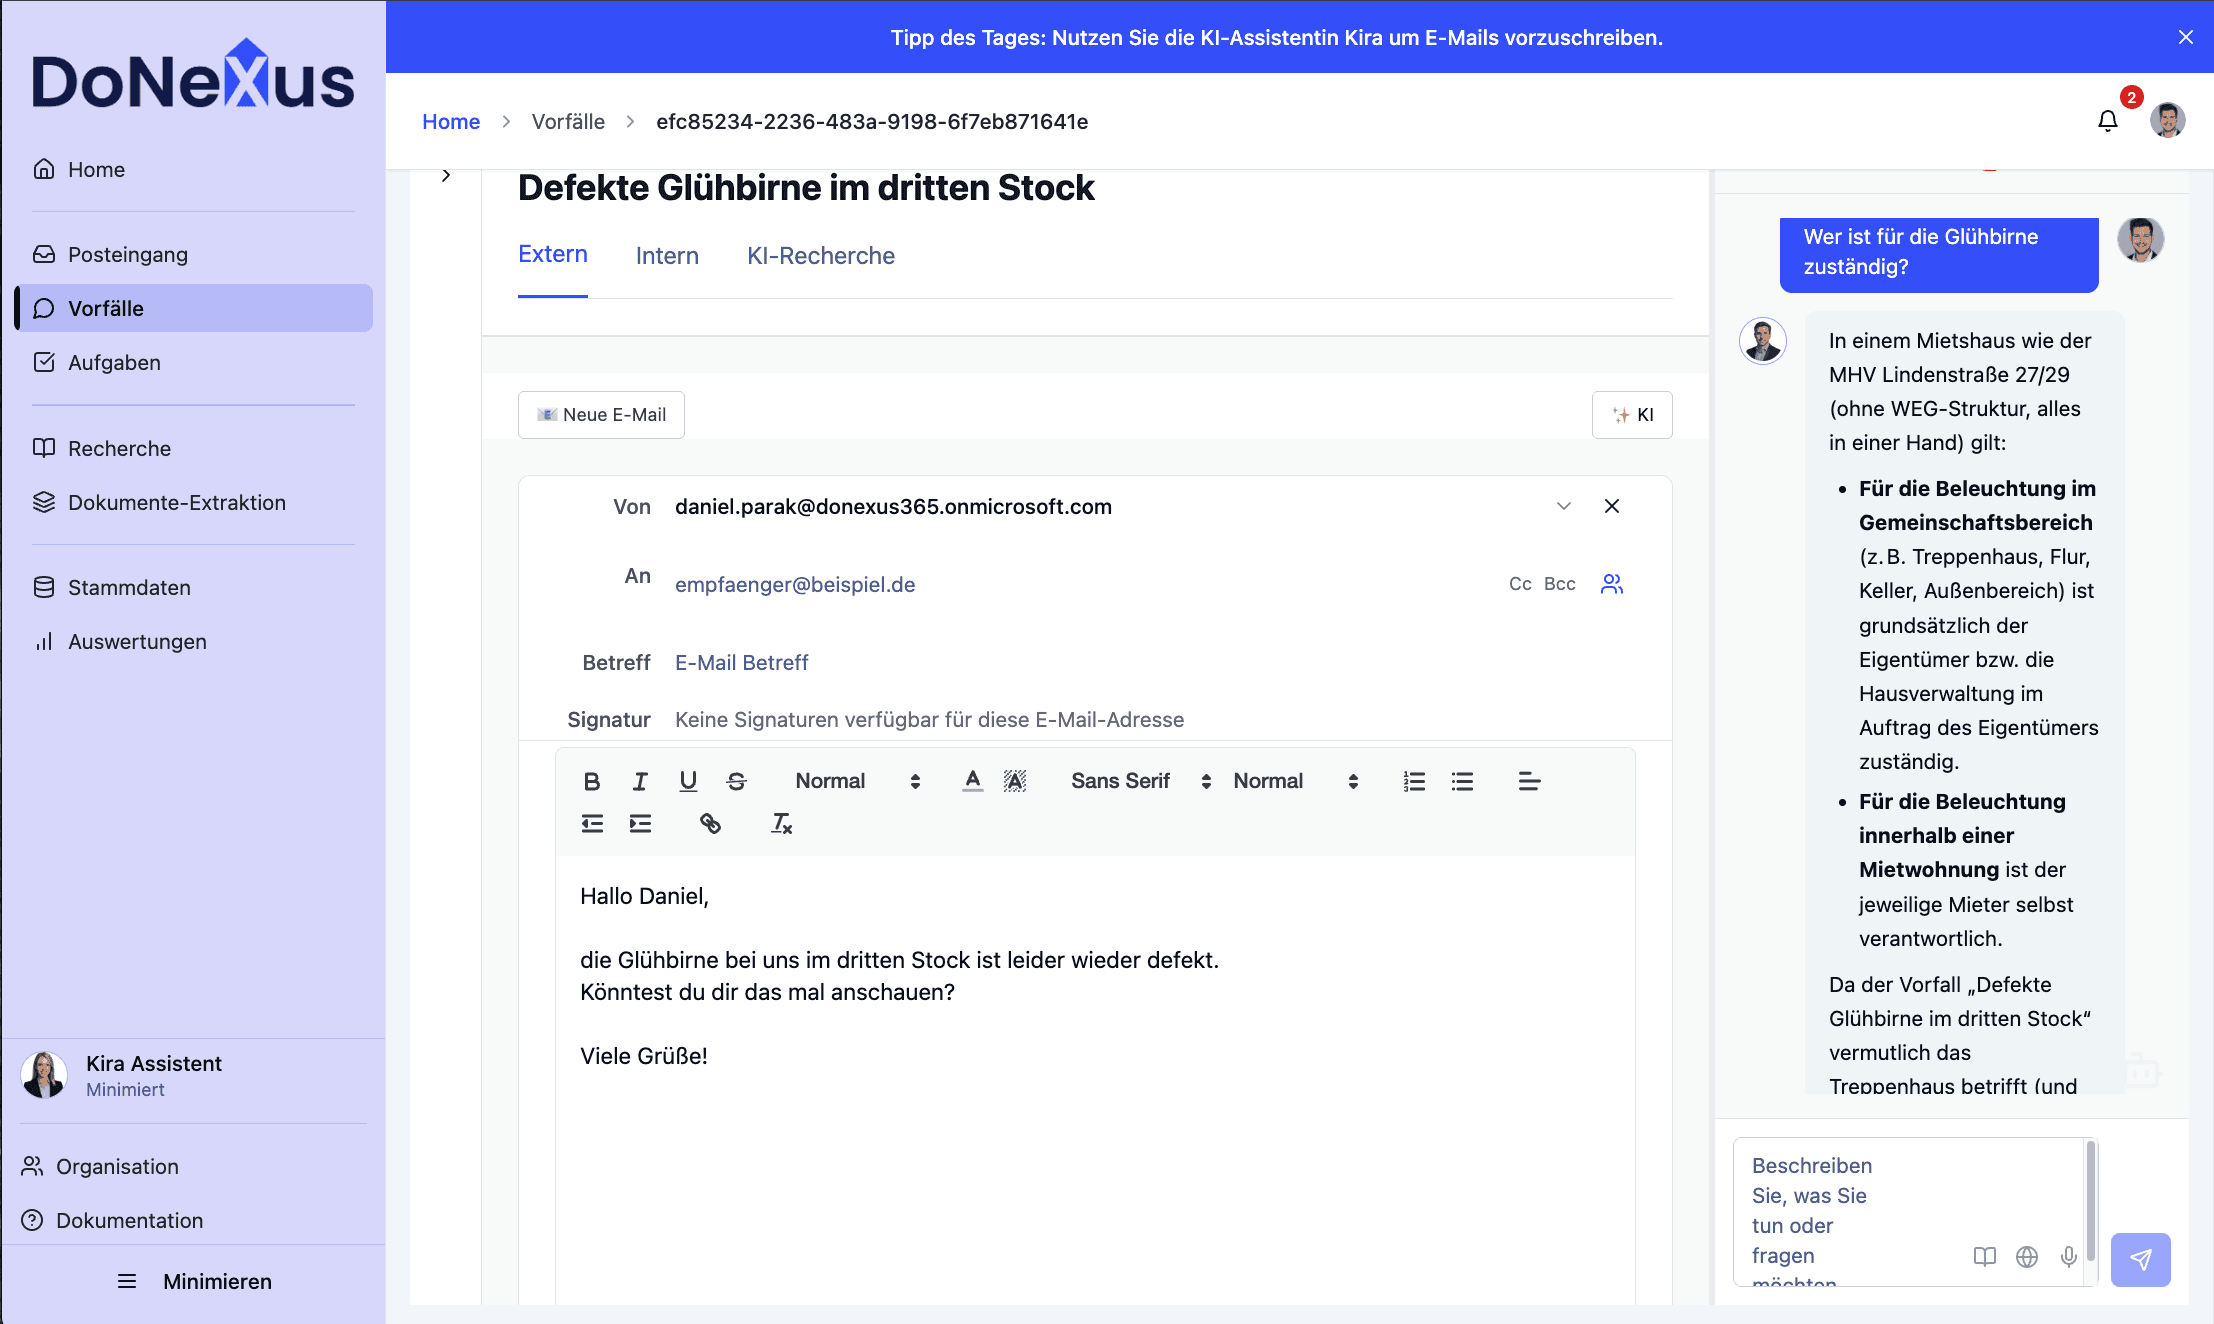Switch to the KI-Recherche tab
The image size is (2214, 1324).
tap(820, 256)
